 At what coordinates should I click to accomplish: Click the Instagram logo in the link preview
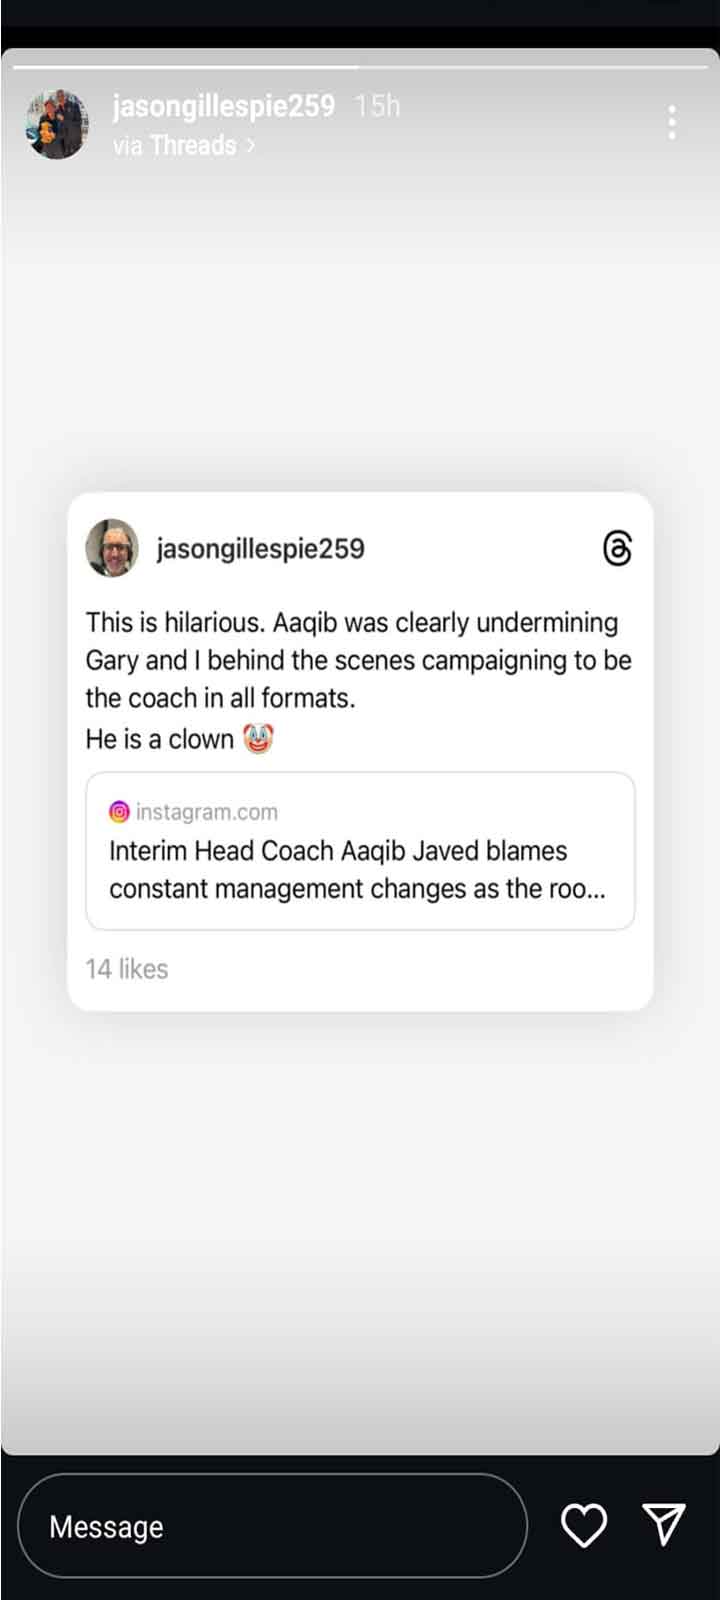click(119, 812)
